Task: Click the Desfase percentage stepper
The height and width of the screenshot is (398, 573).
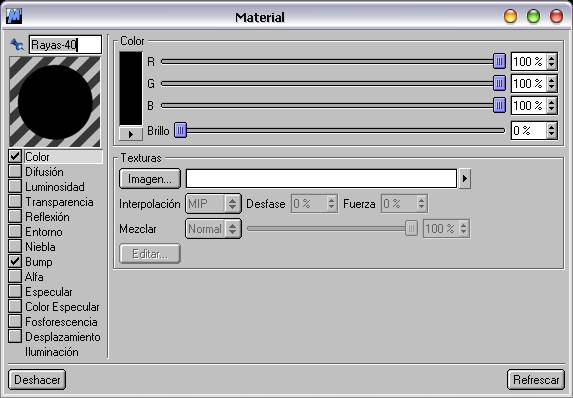Action: (x=331, y=204)
